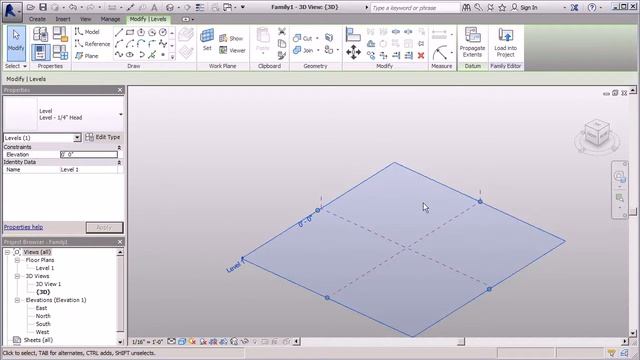Open the Select panel dropdown
Viewport: 640px width, 360px height.
point(16,66)
